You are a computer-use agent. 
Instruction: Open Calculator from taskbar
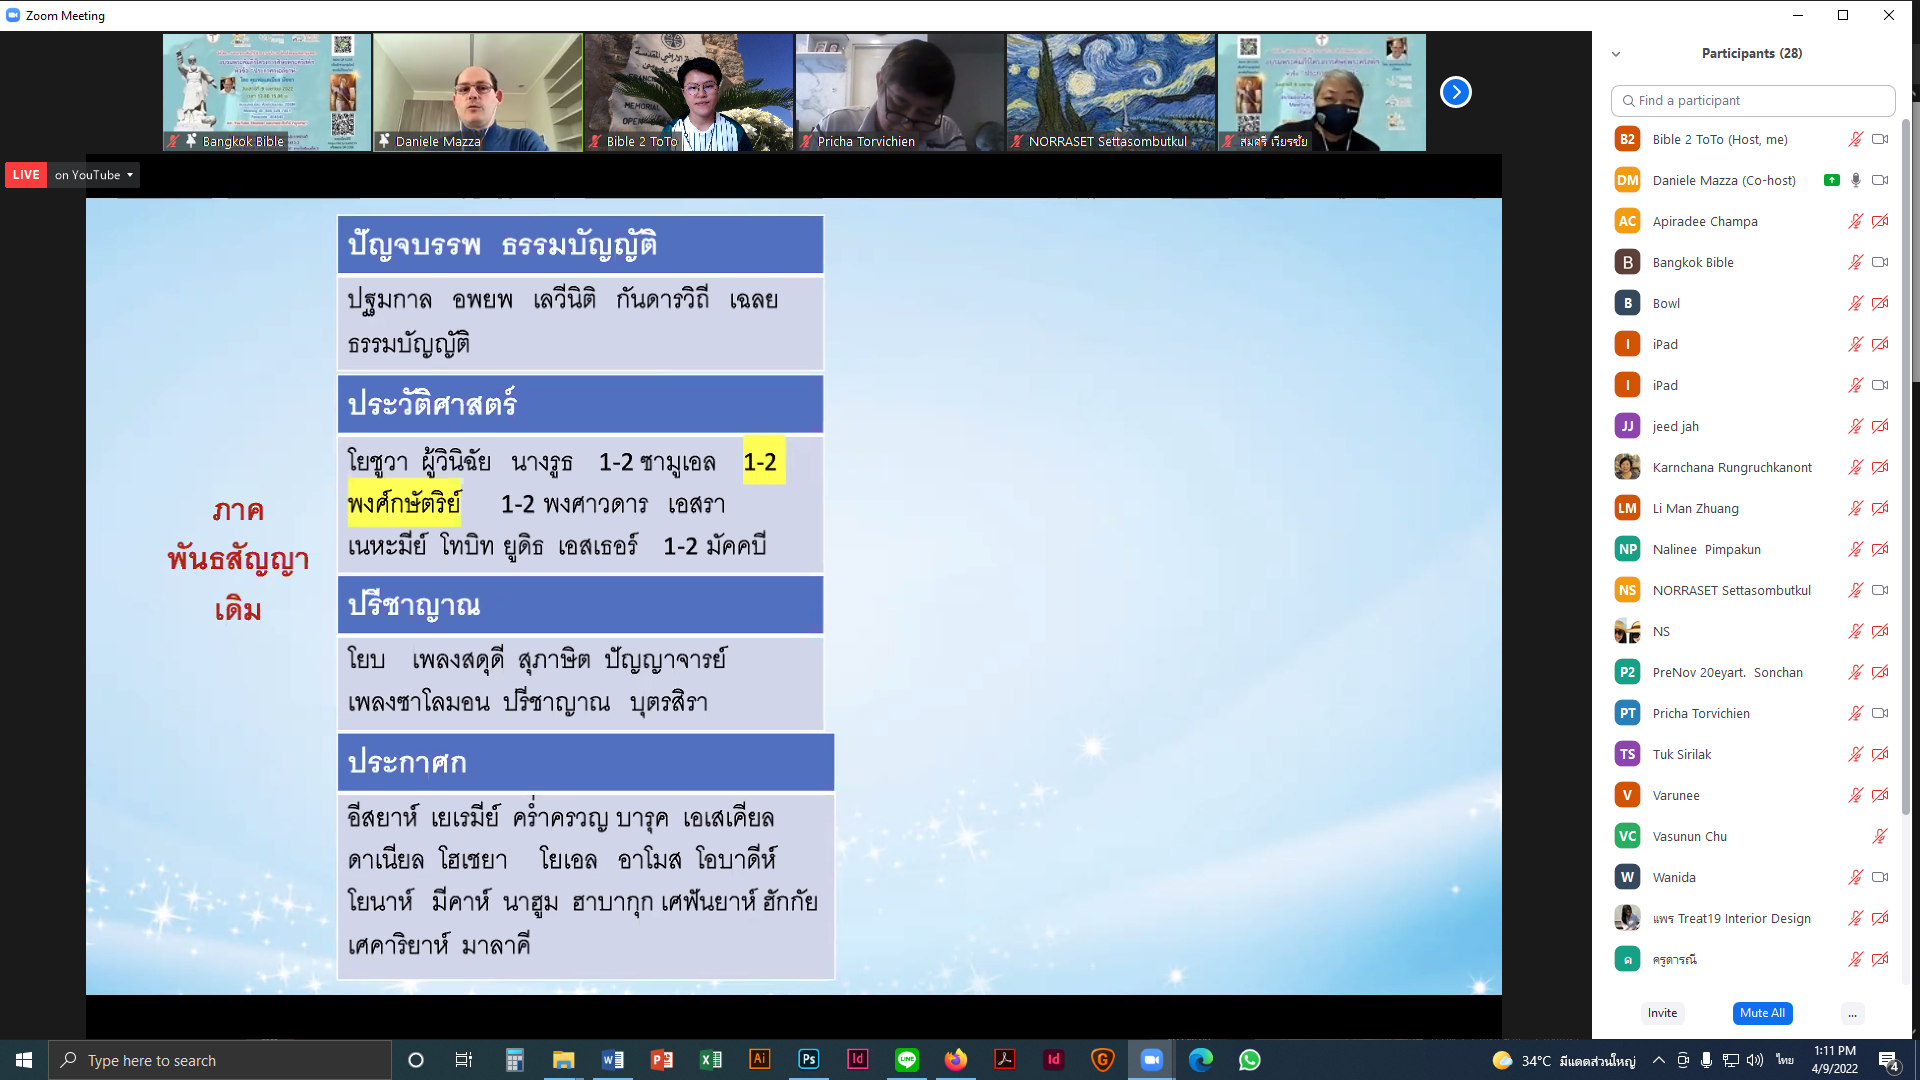point(514,1060)
